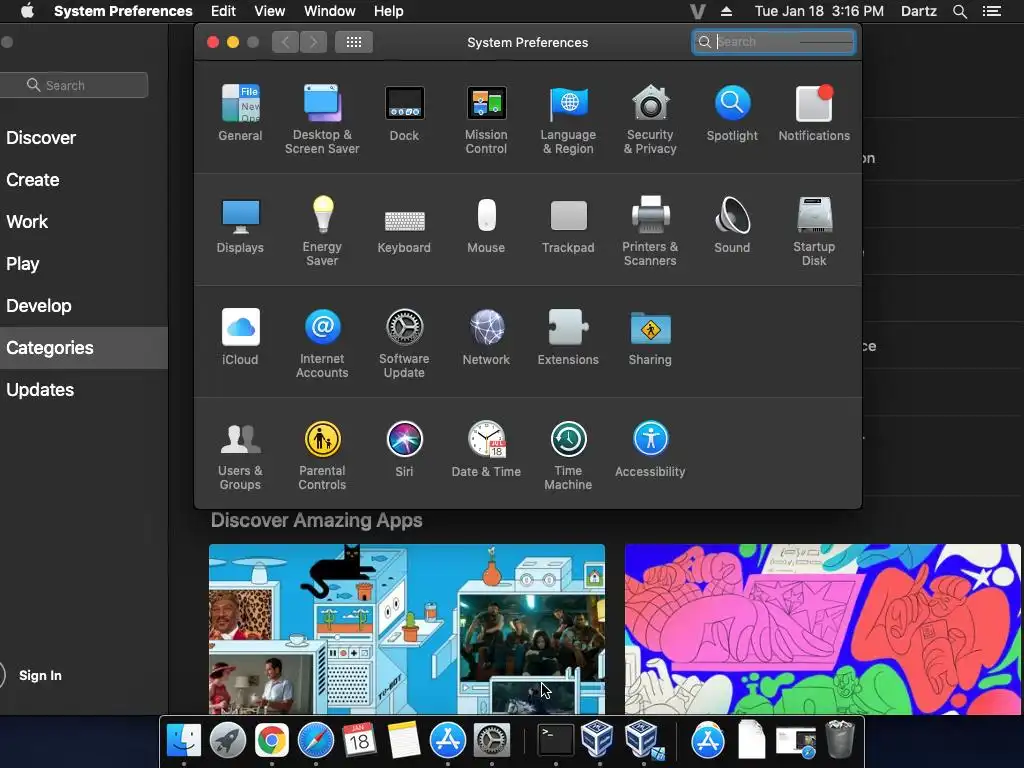Open Sharing preferences
The image size is (1024, 768).
pos(650,337)
